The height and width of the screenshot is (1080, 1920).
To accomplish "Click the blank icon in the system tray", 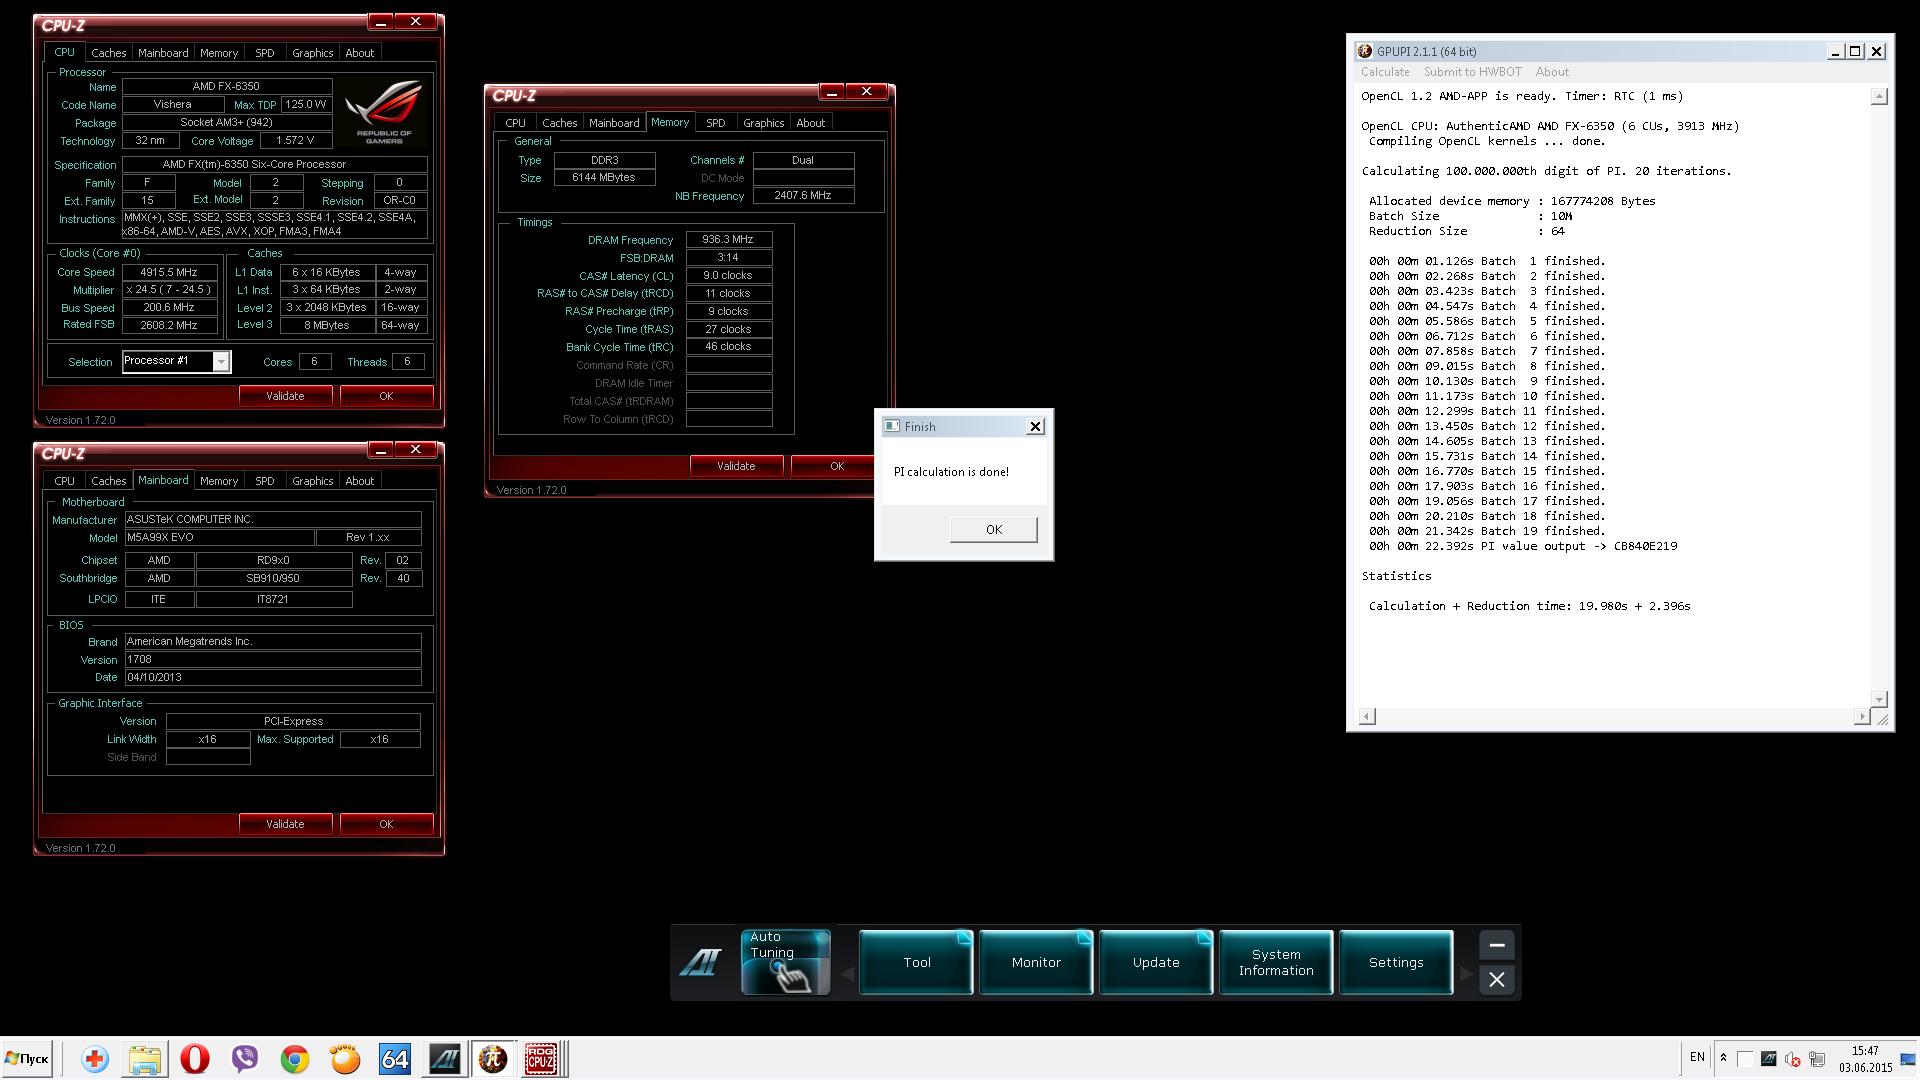I will 1745,1058.
